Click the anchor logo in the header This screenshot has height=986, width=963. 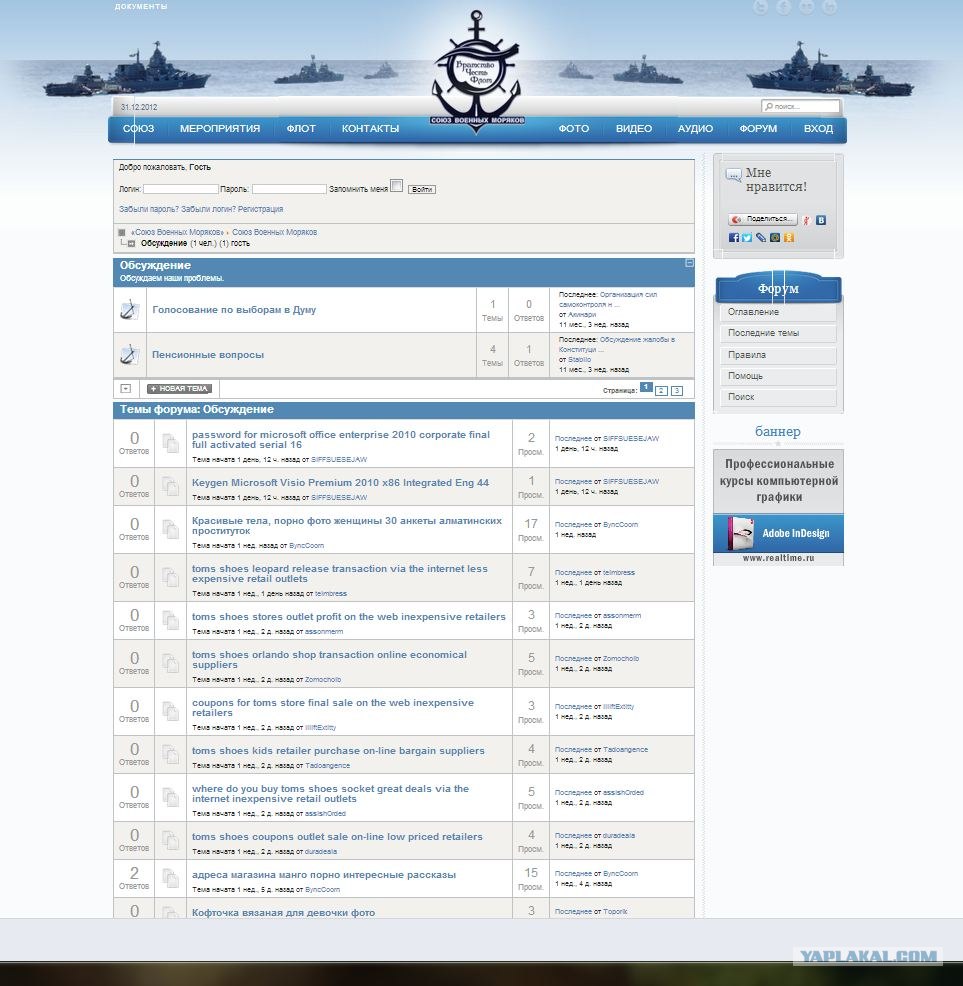[477, 72]
